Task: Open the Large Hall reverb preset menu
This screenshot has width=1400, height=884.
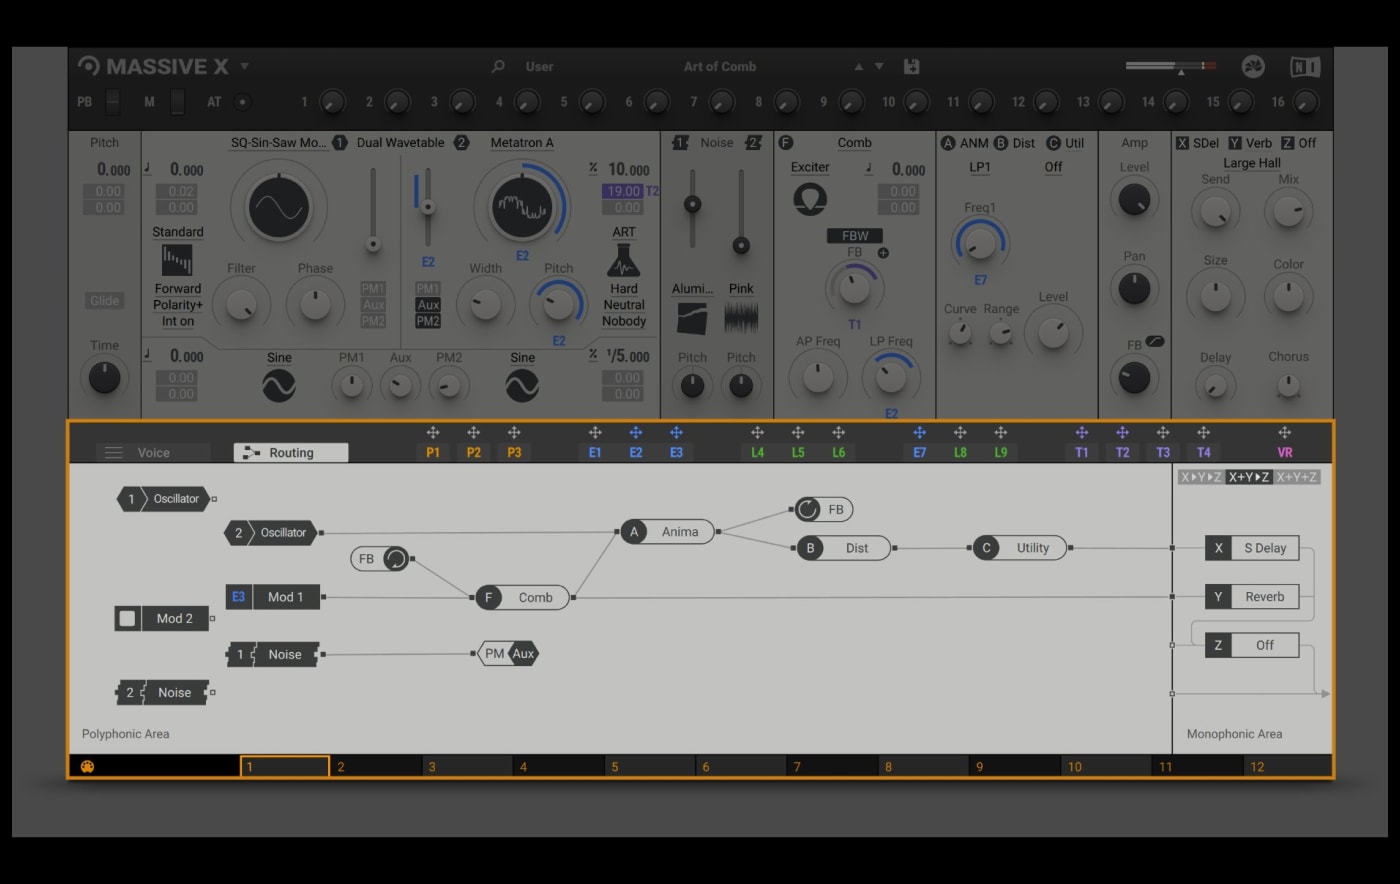Action: pos(1252,163)
